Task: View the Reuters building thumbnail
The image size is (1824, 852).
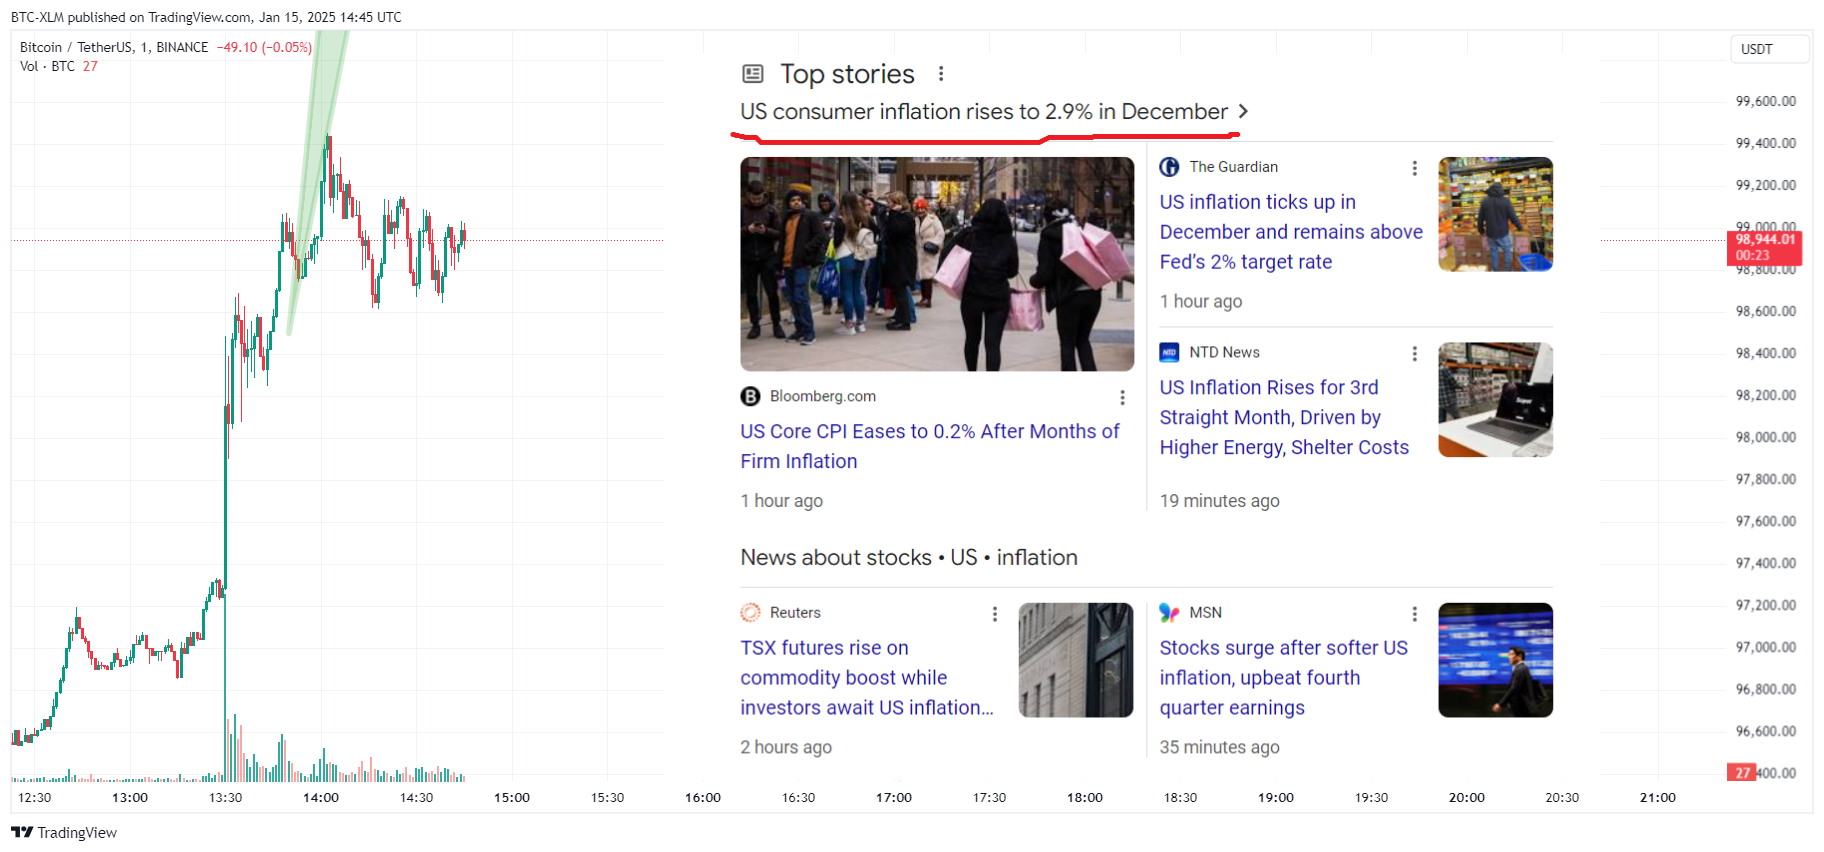Action: 1076,660
